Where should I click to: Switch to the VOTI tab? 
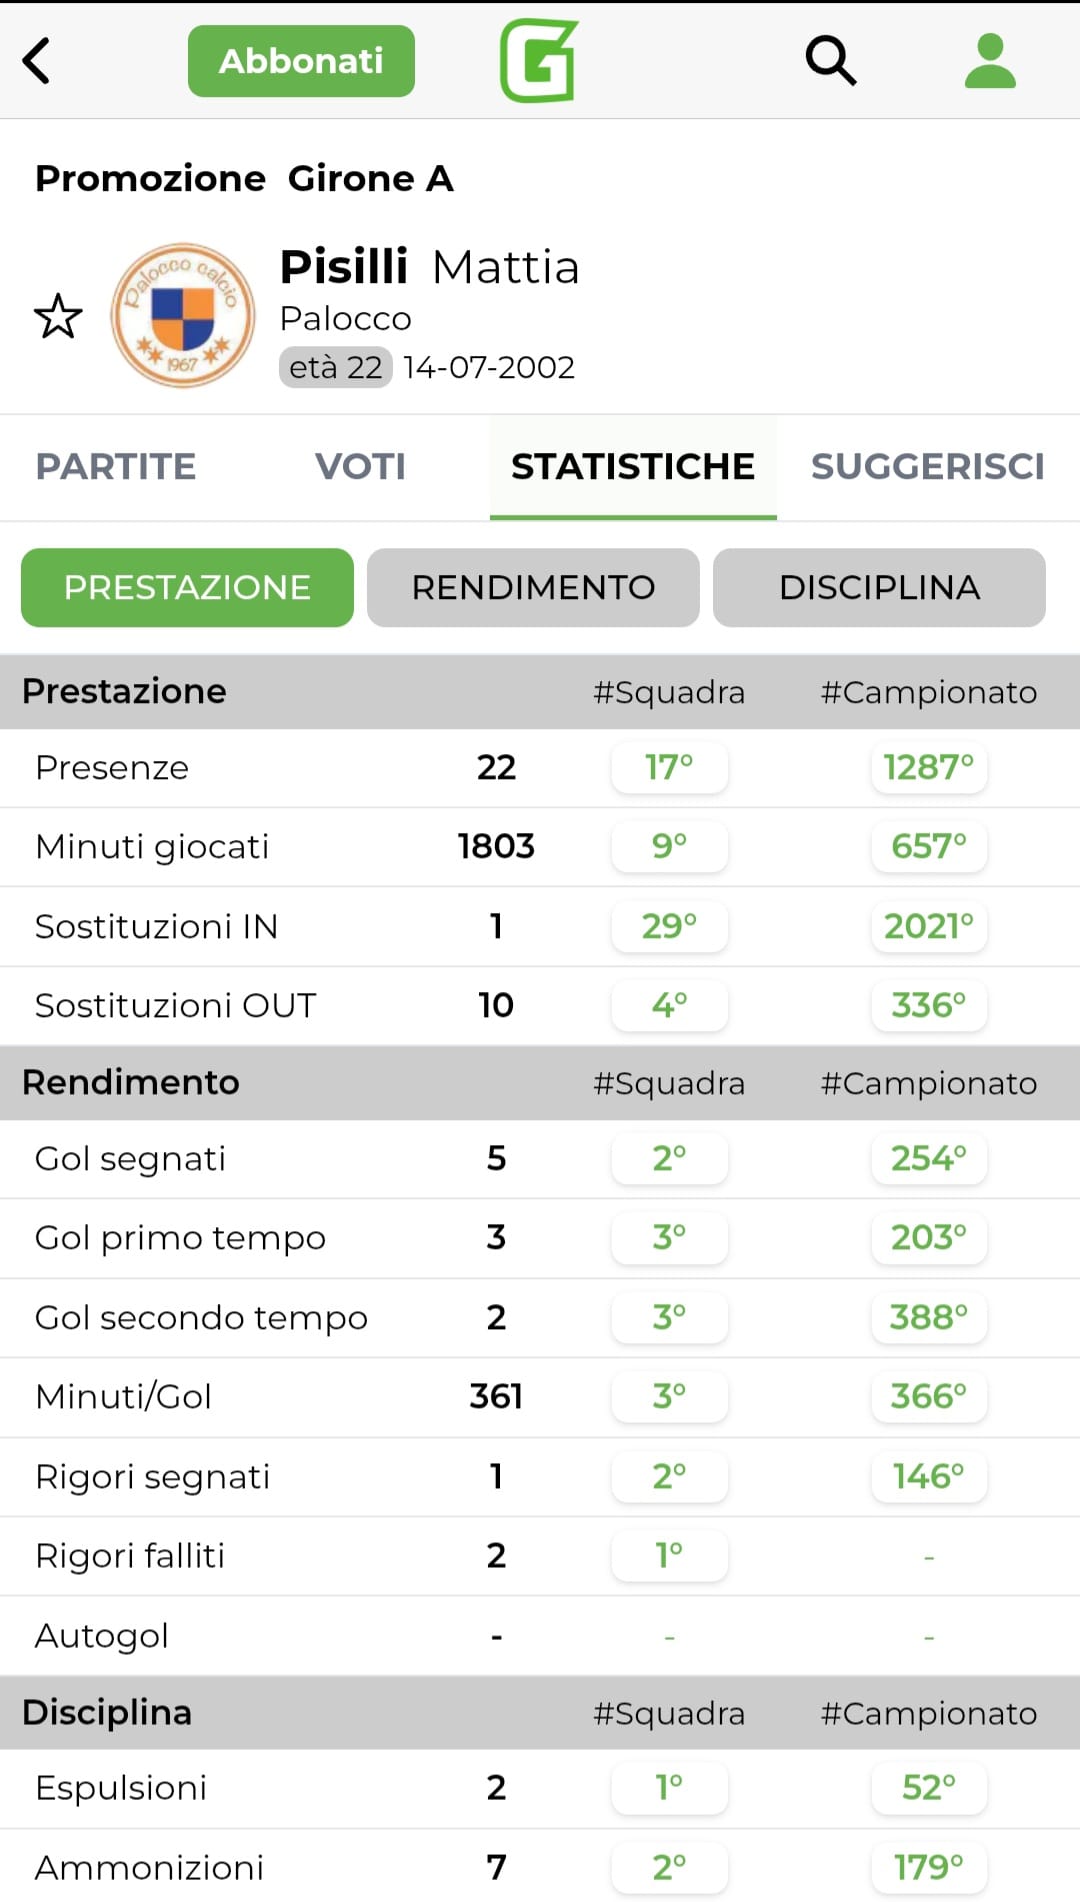(x=360, y=467)
